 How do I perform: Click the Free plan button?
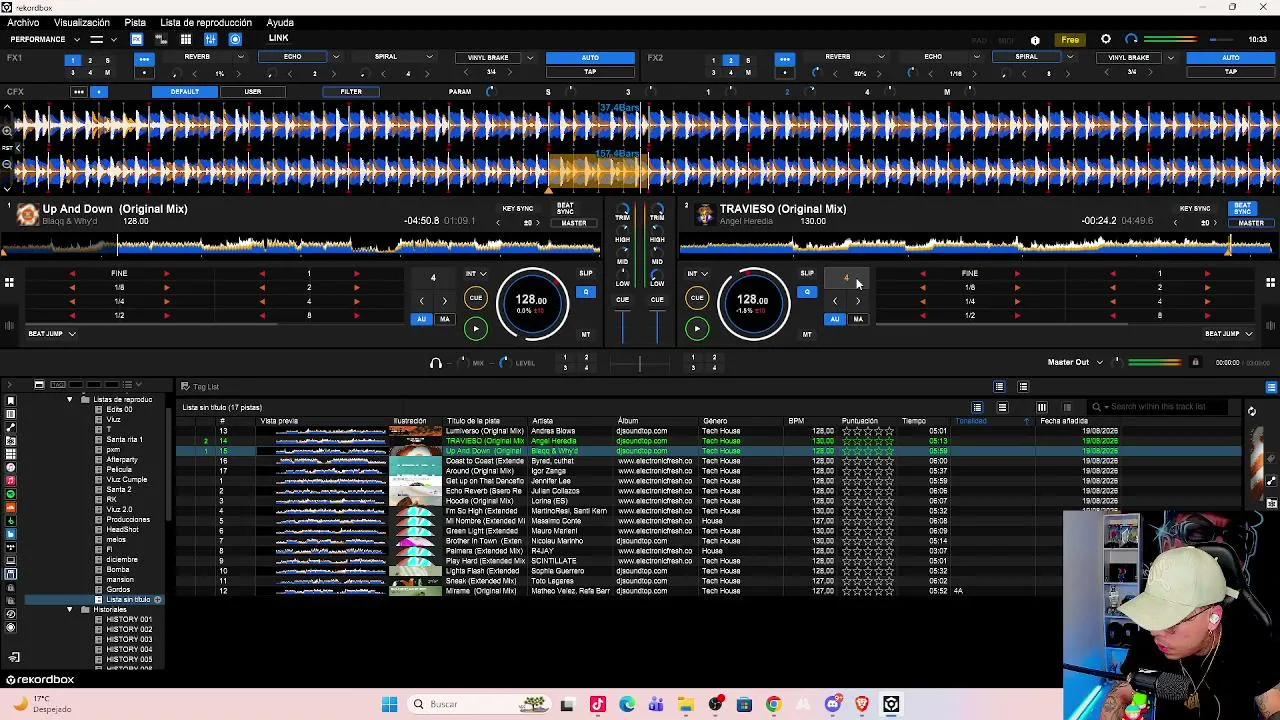[x=1070, y=40]
